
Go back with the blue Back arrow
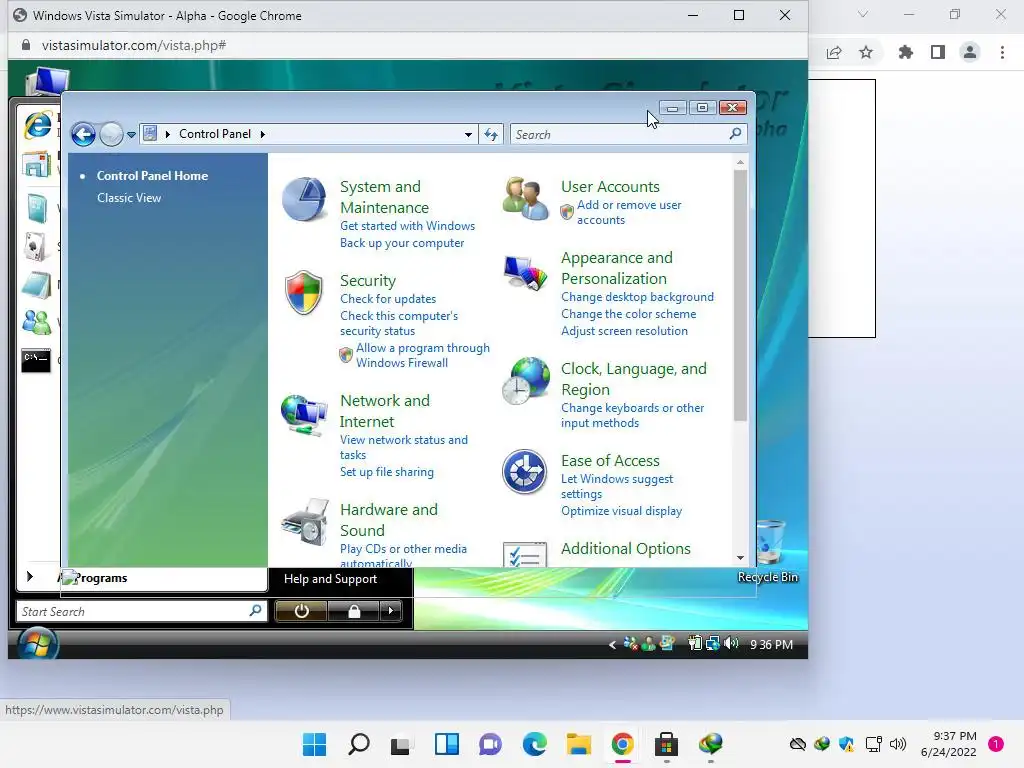tap(83, 135)
